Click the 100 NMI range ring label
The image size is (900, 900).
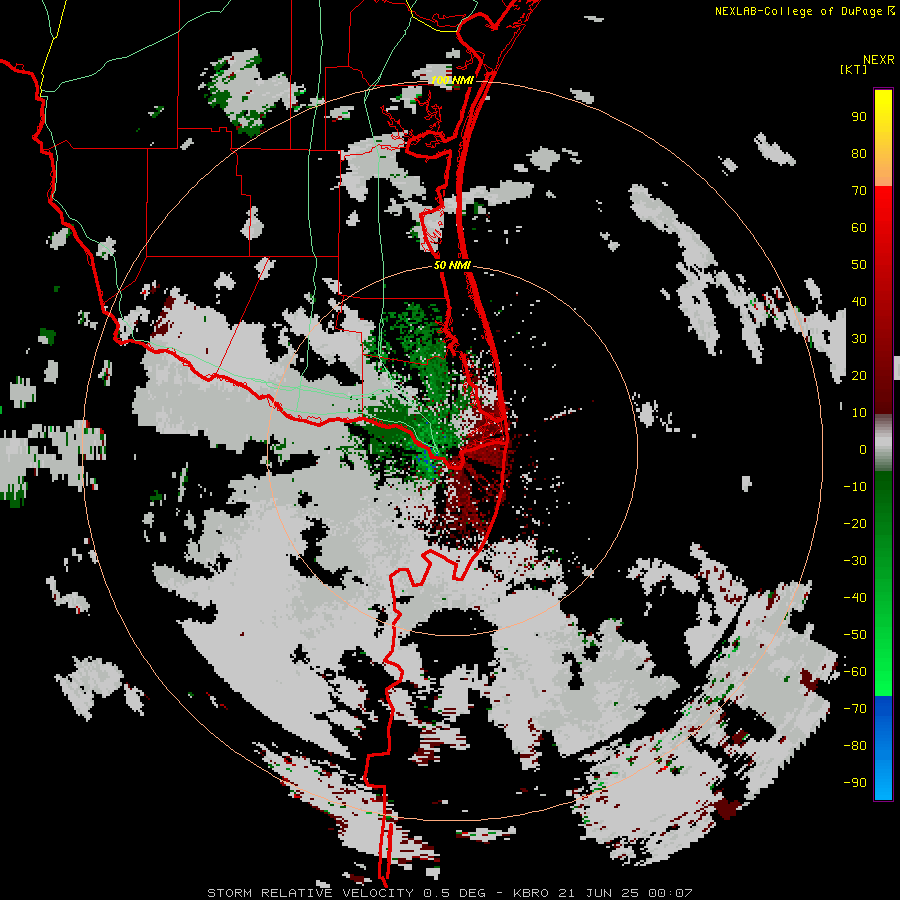(x=452, y=80)
